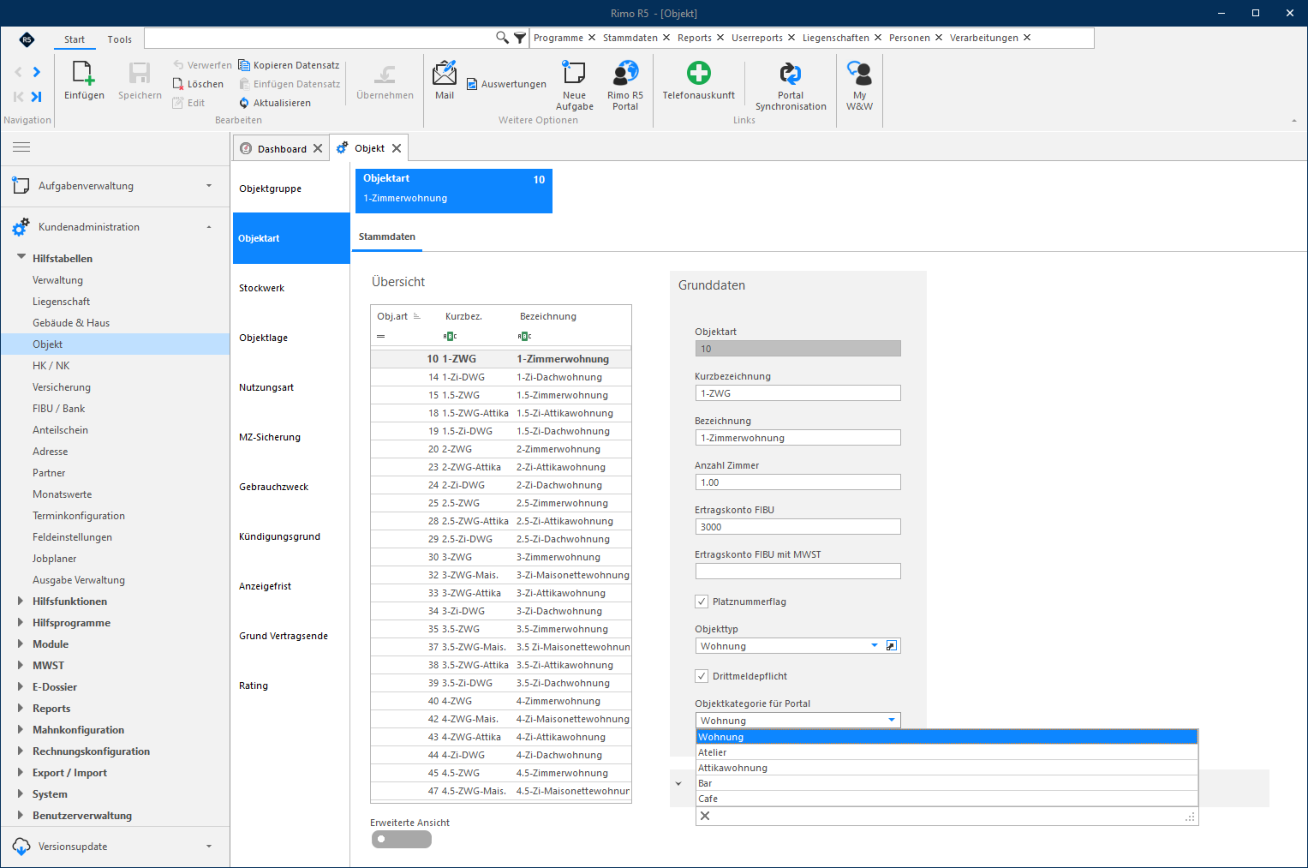Expand the Aufgabenverwaltung section
Image resolution: width=1308 pixels, height=868 pixels.
tap(209, 185)
